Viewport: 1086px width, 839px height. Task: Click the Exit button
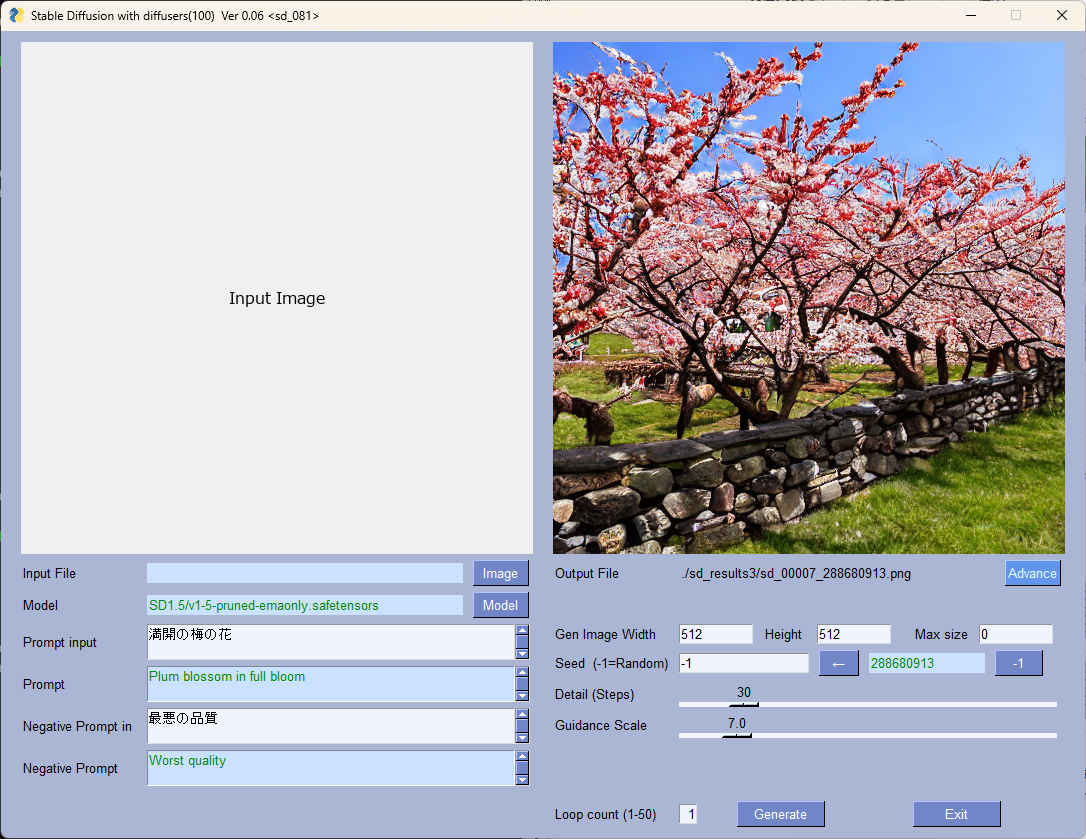[955, 814]
